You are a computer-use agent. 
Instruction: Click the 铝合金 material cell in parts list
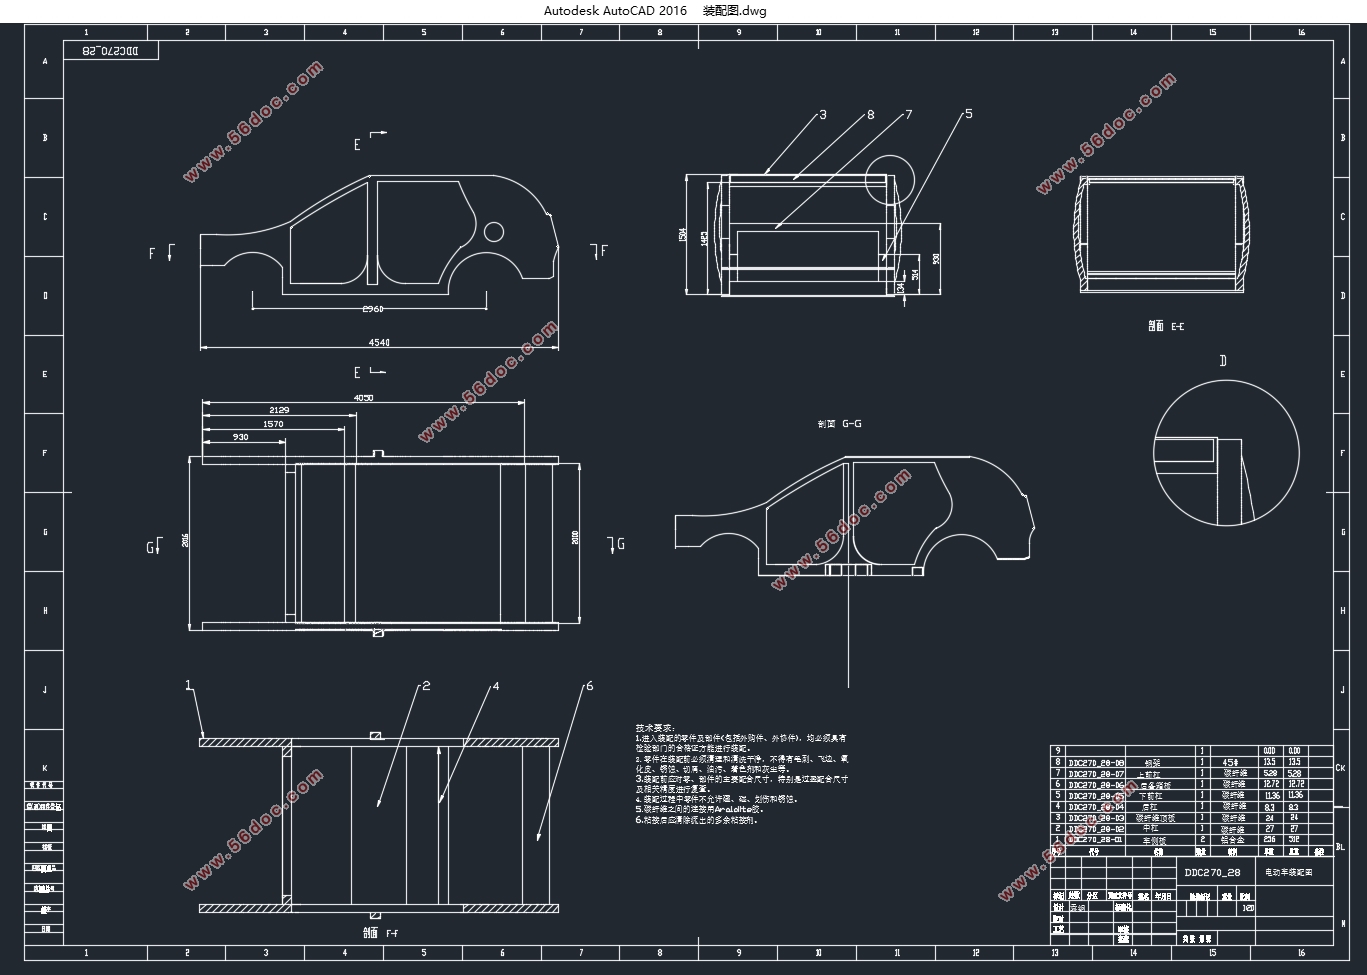point(1233,840)
